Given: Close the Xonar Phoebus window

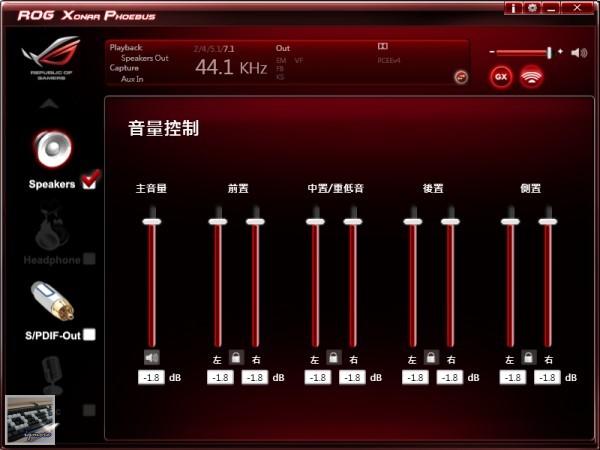Looking at the screenshot, I should [577, 8].
